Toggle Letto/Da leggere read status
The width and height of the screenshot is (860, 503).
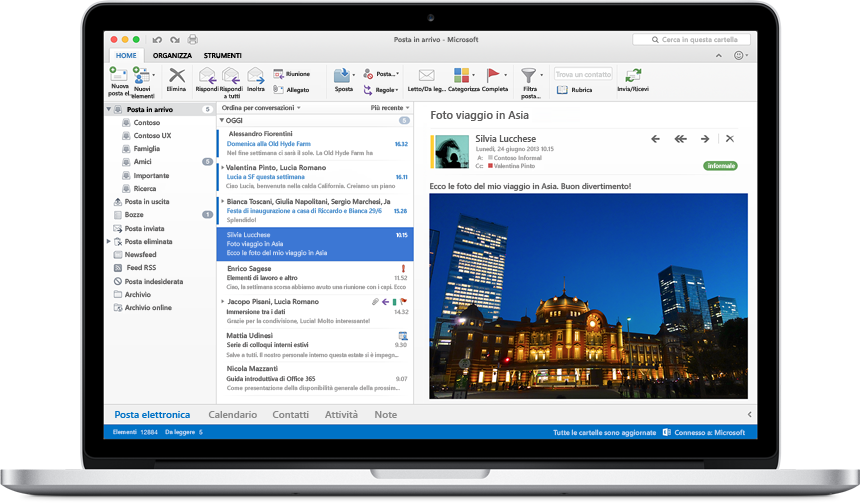[x=427, y=75]
